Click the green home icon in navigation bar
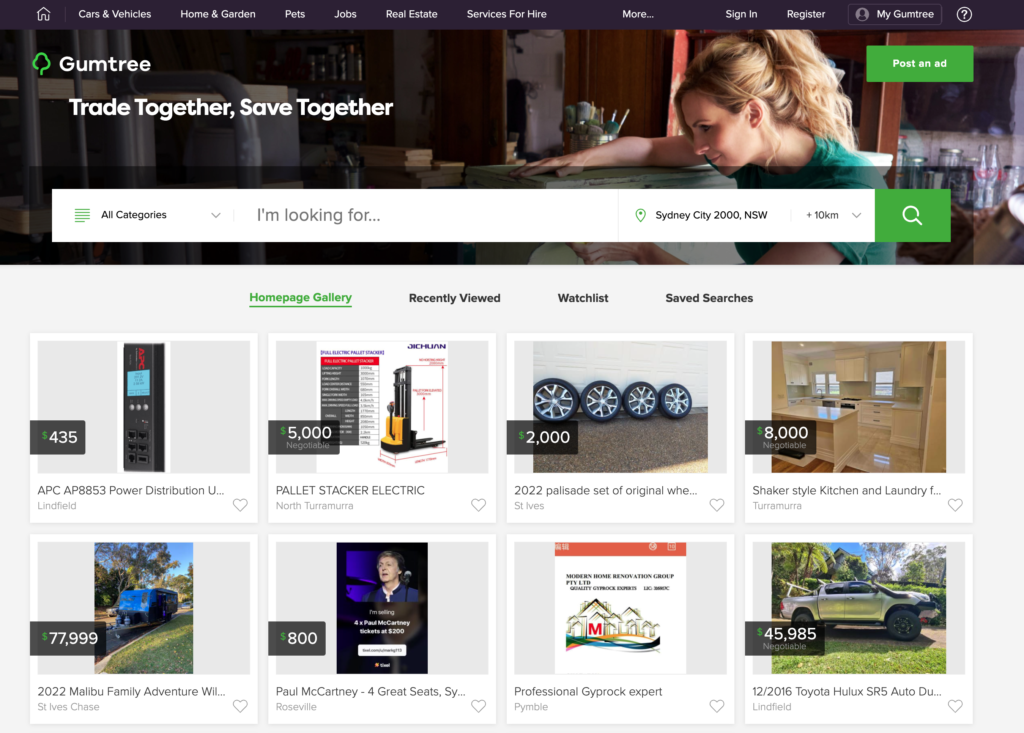Image resolution: width=1024 pixels, height=733 pixels. (42, 14)
